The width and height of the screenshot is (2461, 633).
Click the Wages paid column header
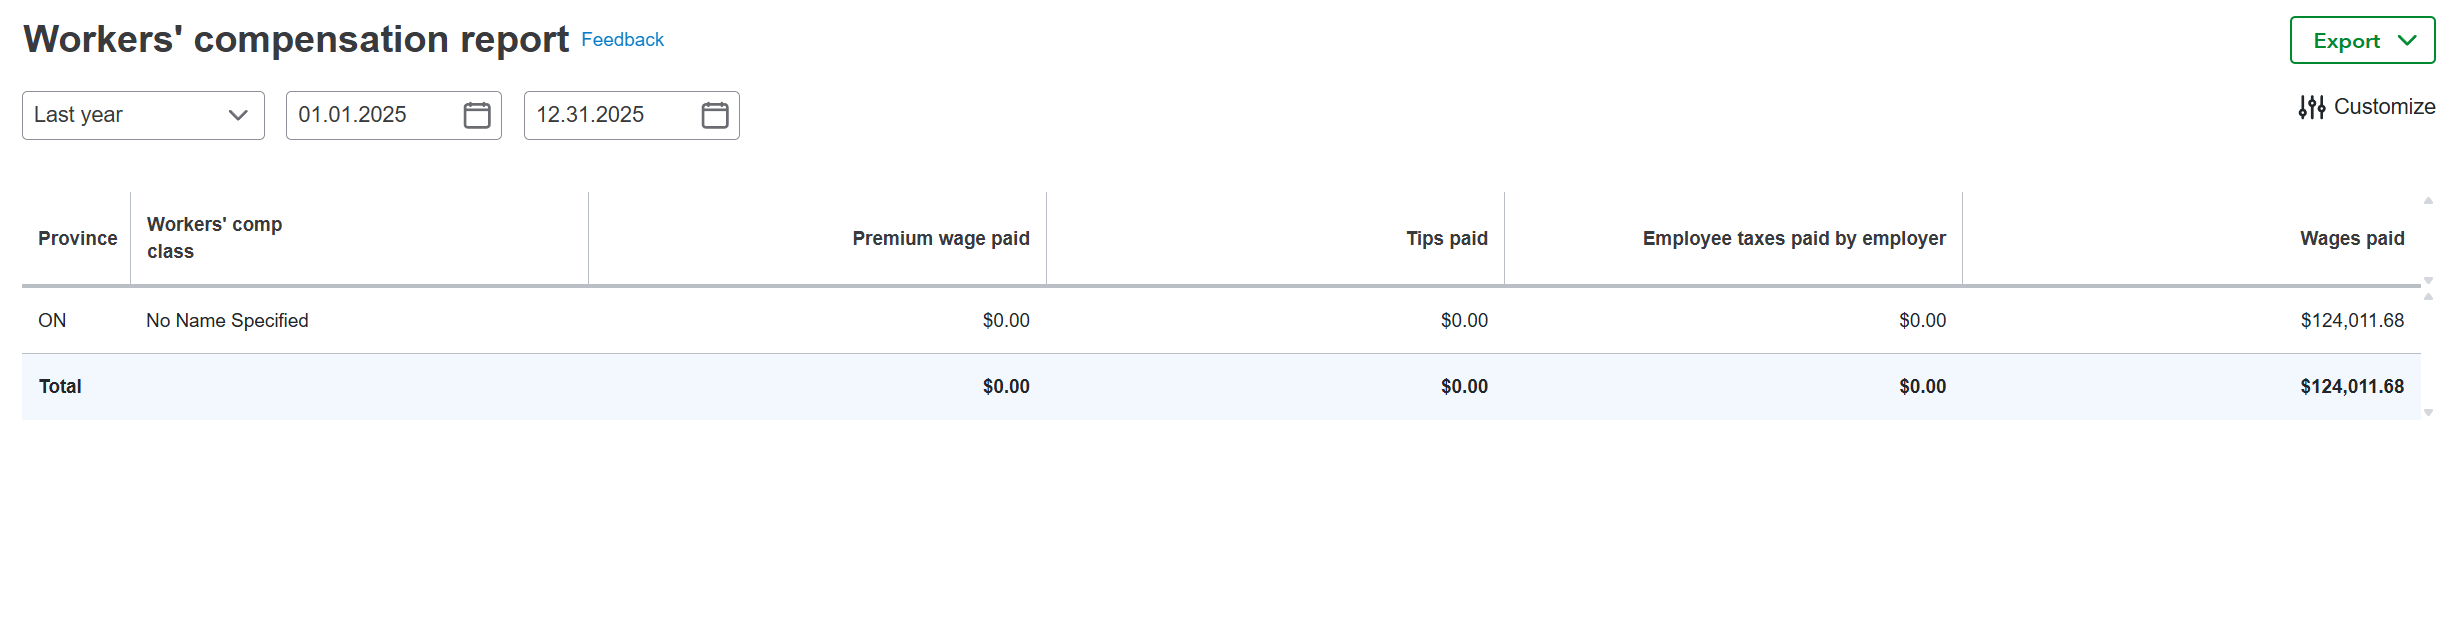click(2351, 238)
